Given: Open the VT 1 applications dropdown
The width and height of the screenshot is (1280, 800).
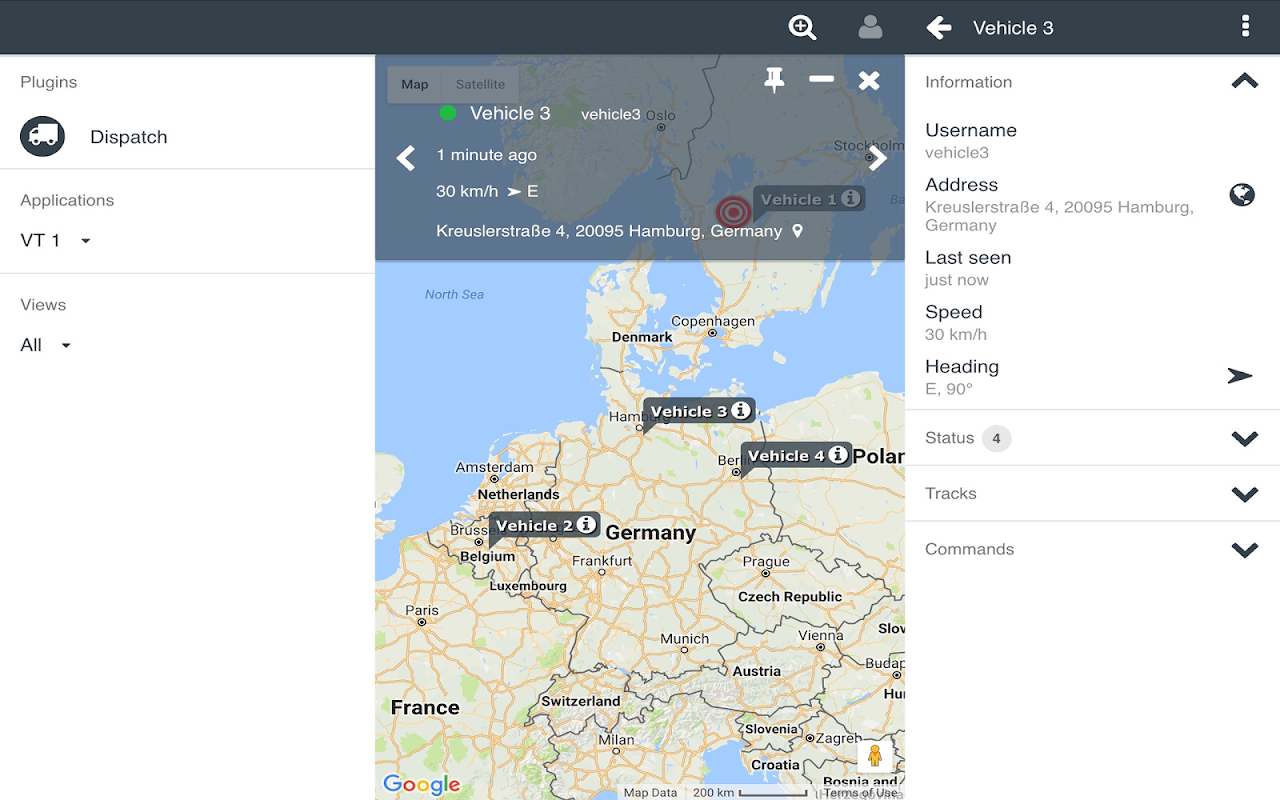Looking at the screenshot, I should [x=56, y=240].
